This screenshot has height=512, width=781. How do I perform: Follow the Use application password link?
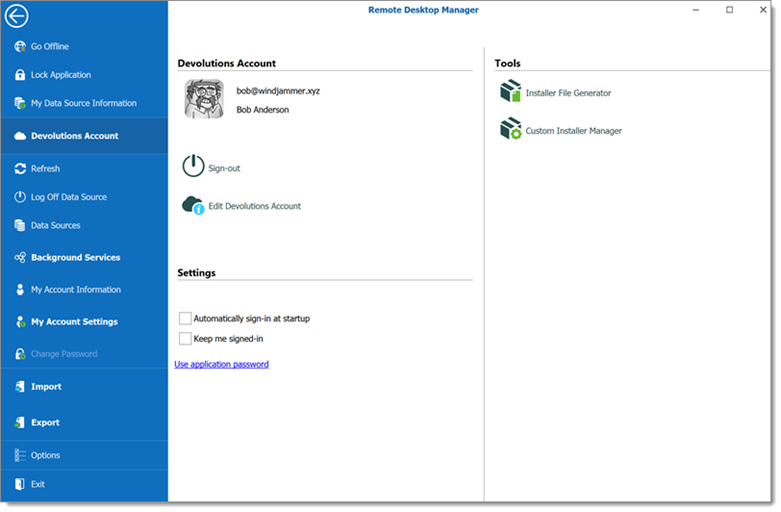(x=222, y=364)
